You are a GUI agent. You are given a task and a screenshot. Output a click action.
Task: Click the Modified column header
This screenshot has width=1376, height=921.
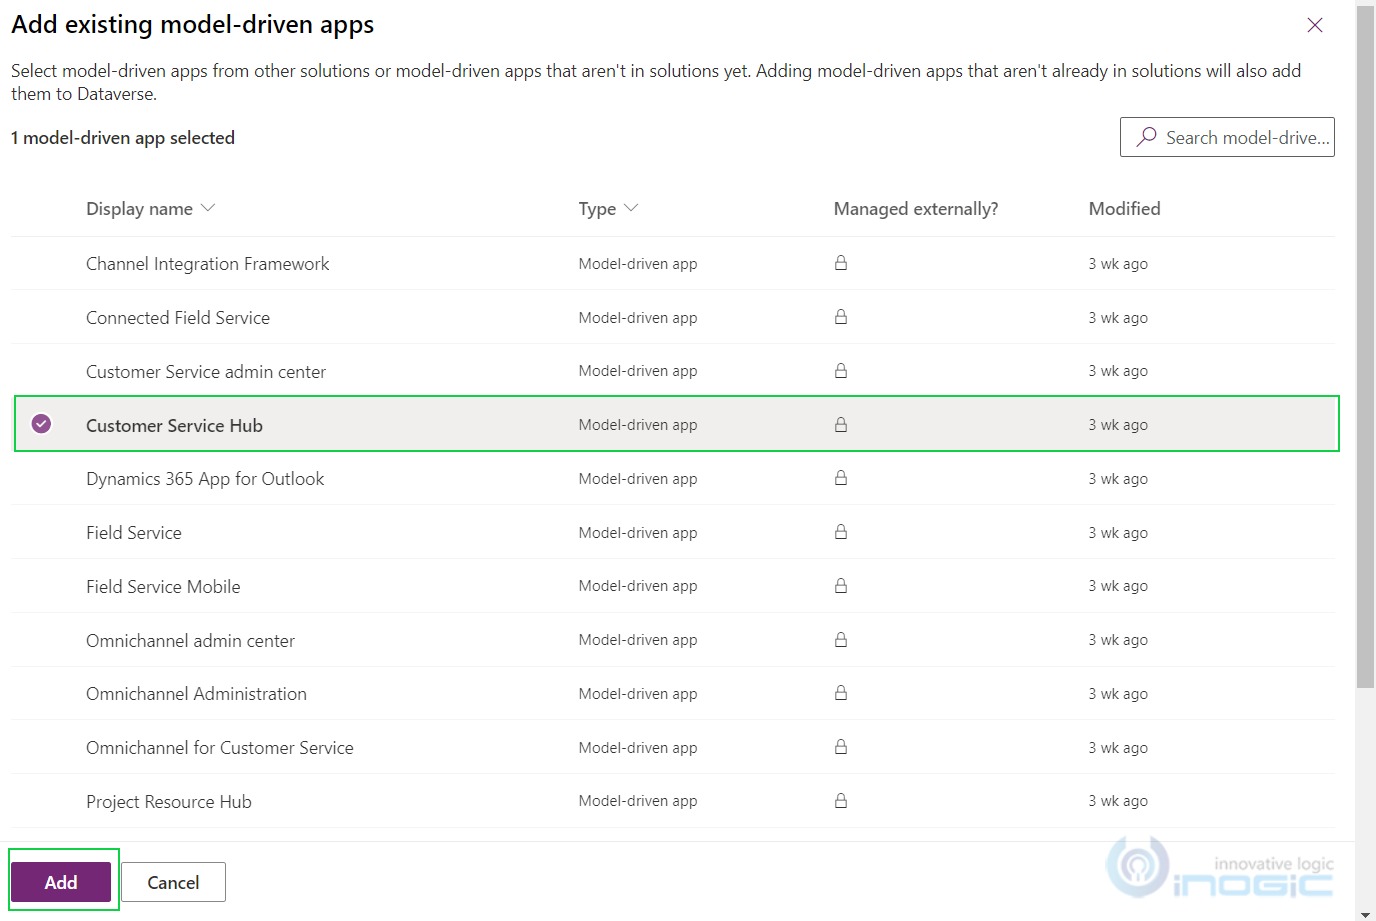click(x=1125, y=209)
